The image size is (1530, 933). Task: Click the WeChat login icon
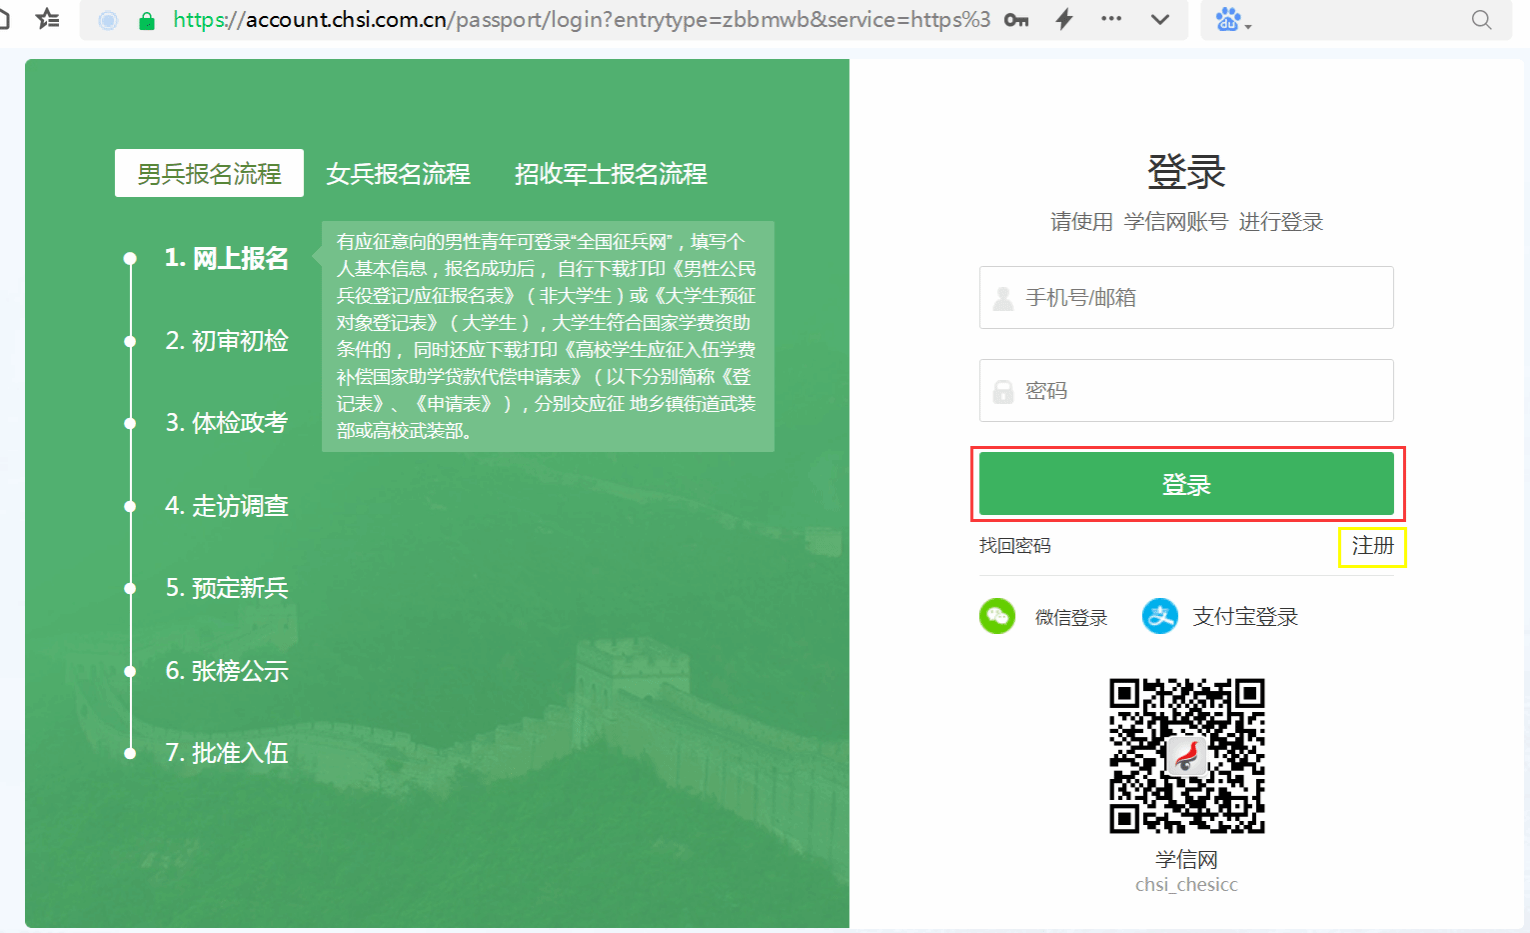[997, 616]
